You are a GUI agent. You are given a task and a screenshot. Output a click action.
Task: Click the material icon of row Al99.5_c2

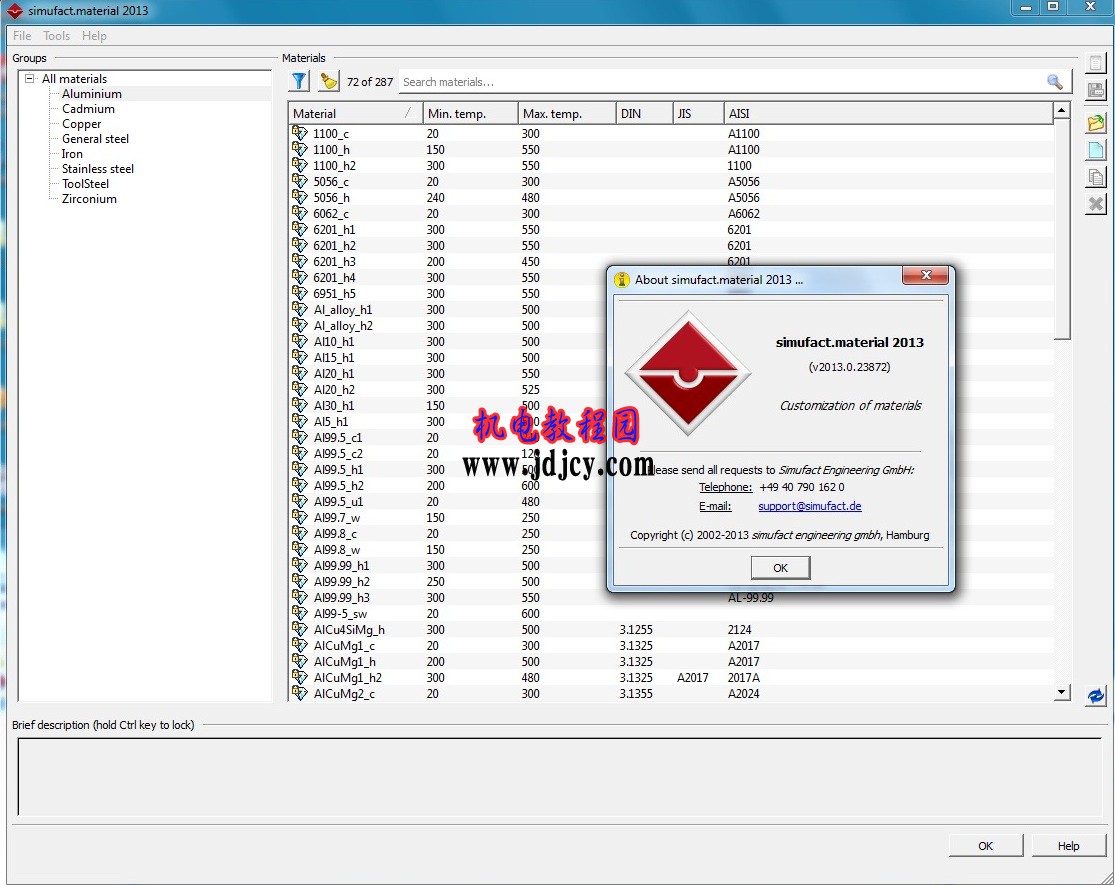[x=299, y=453]
